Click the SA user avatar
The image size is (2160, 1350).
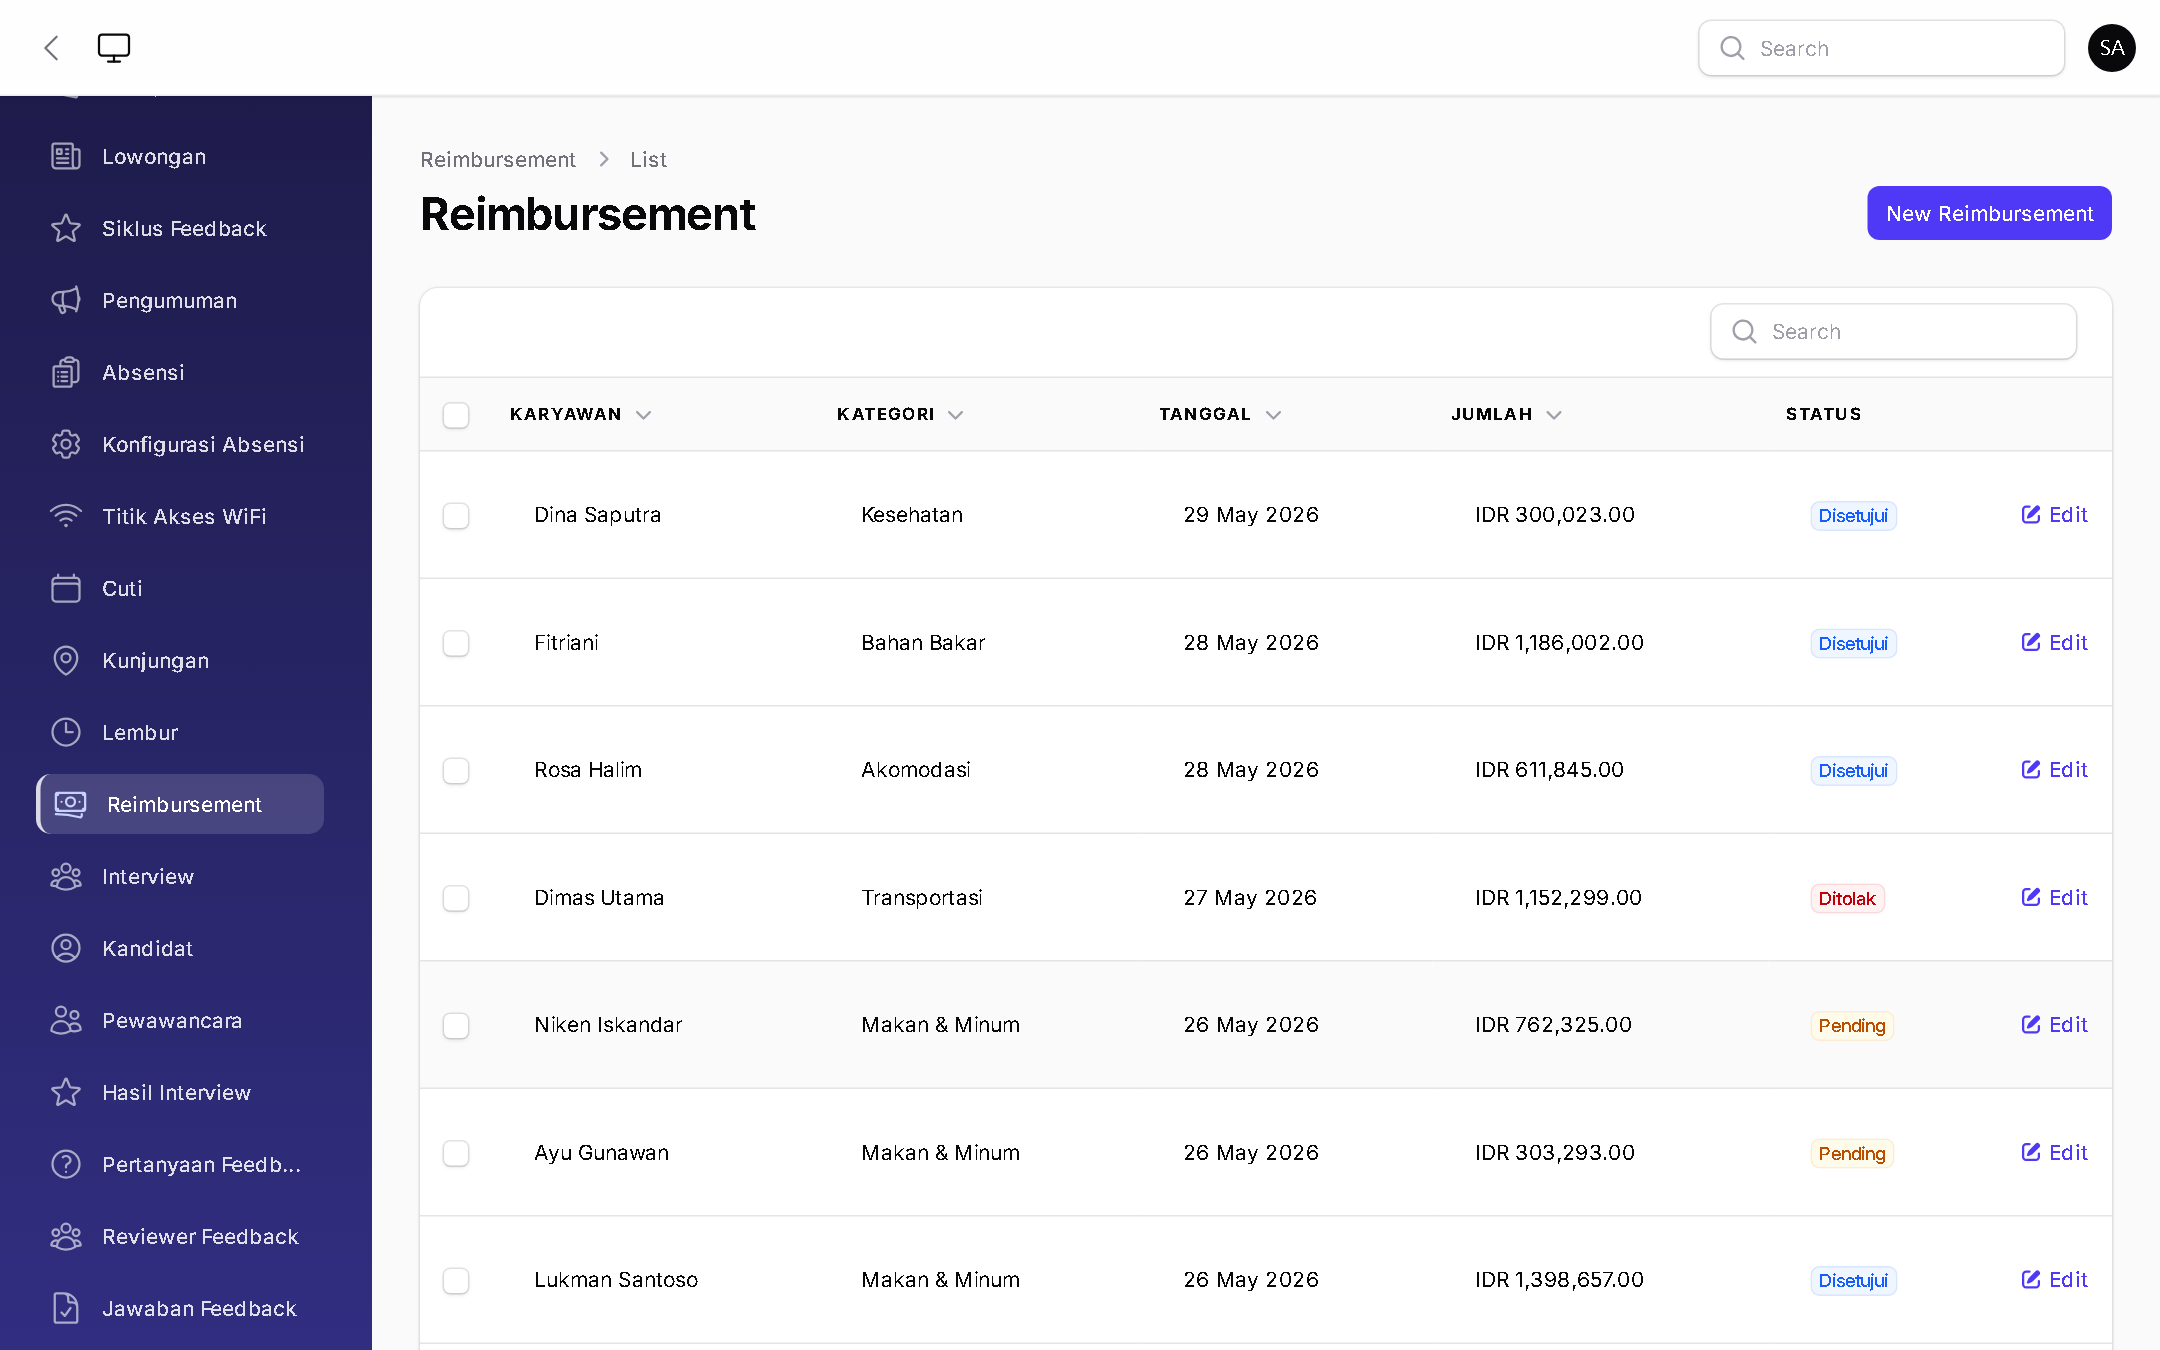[2111, 48]
